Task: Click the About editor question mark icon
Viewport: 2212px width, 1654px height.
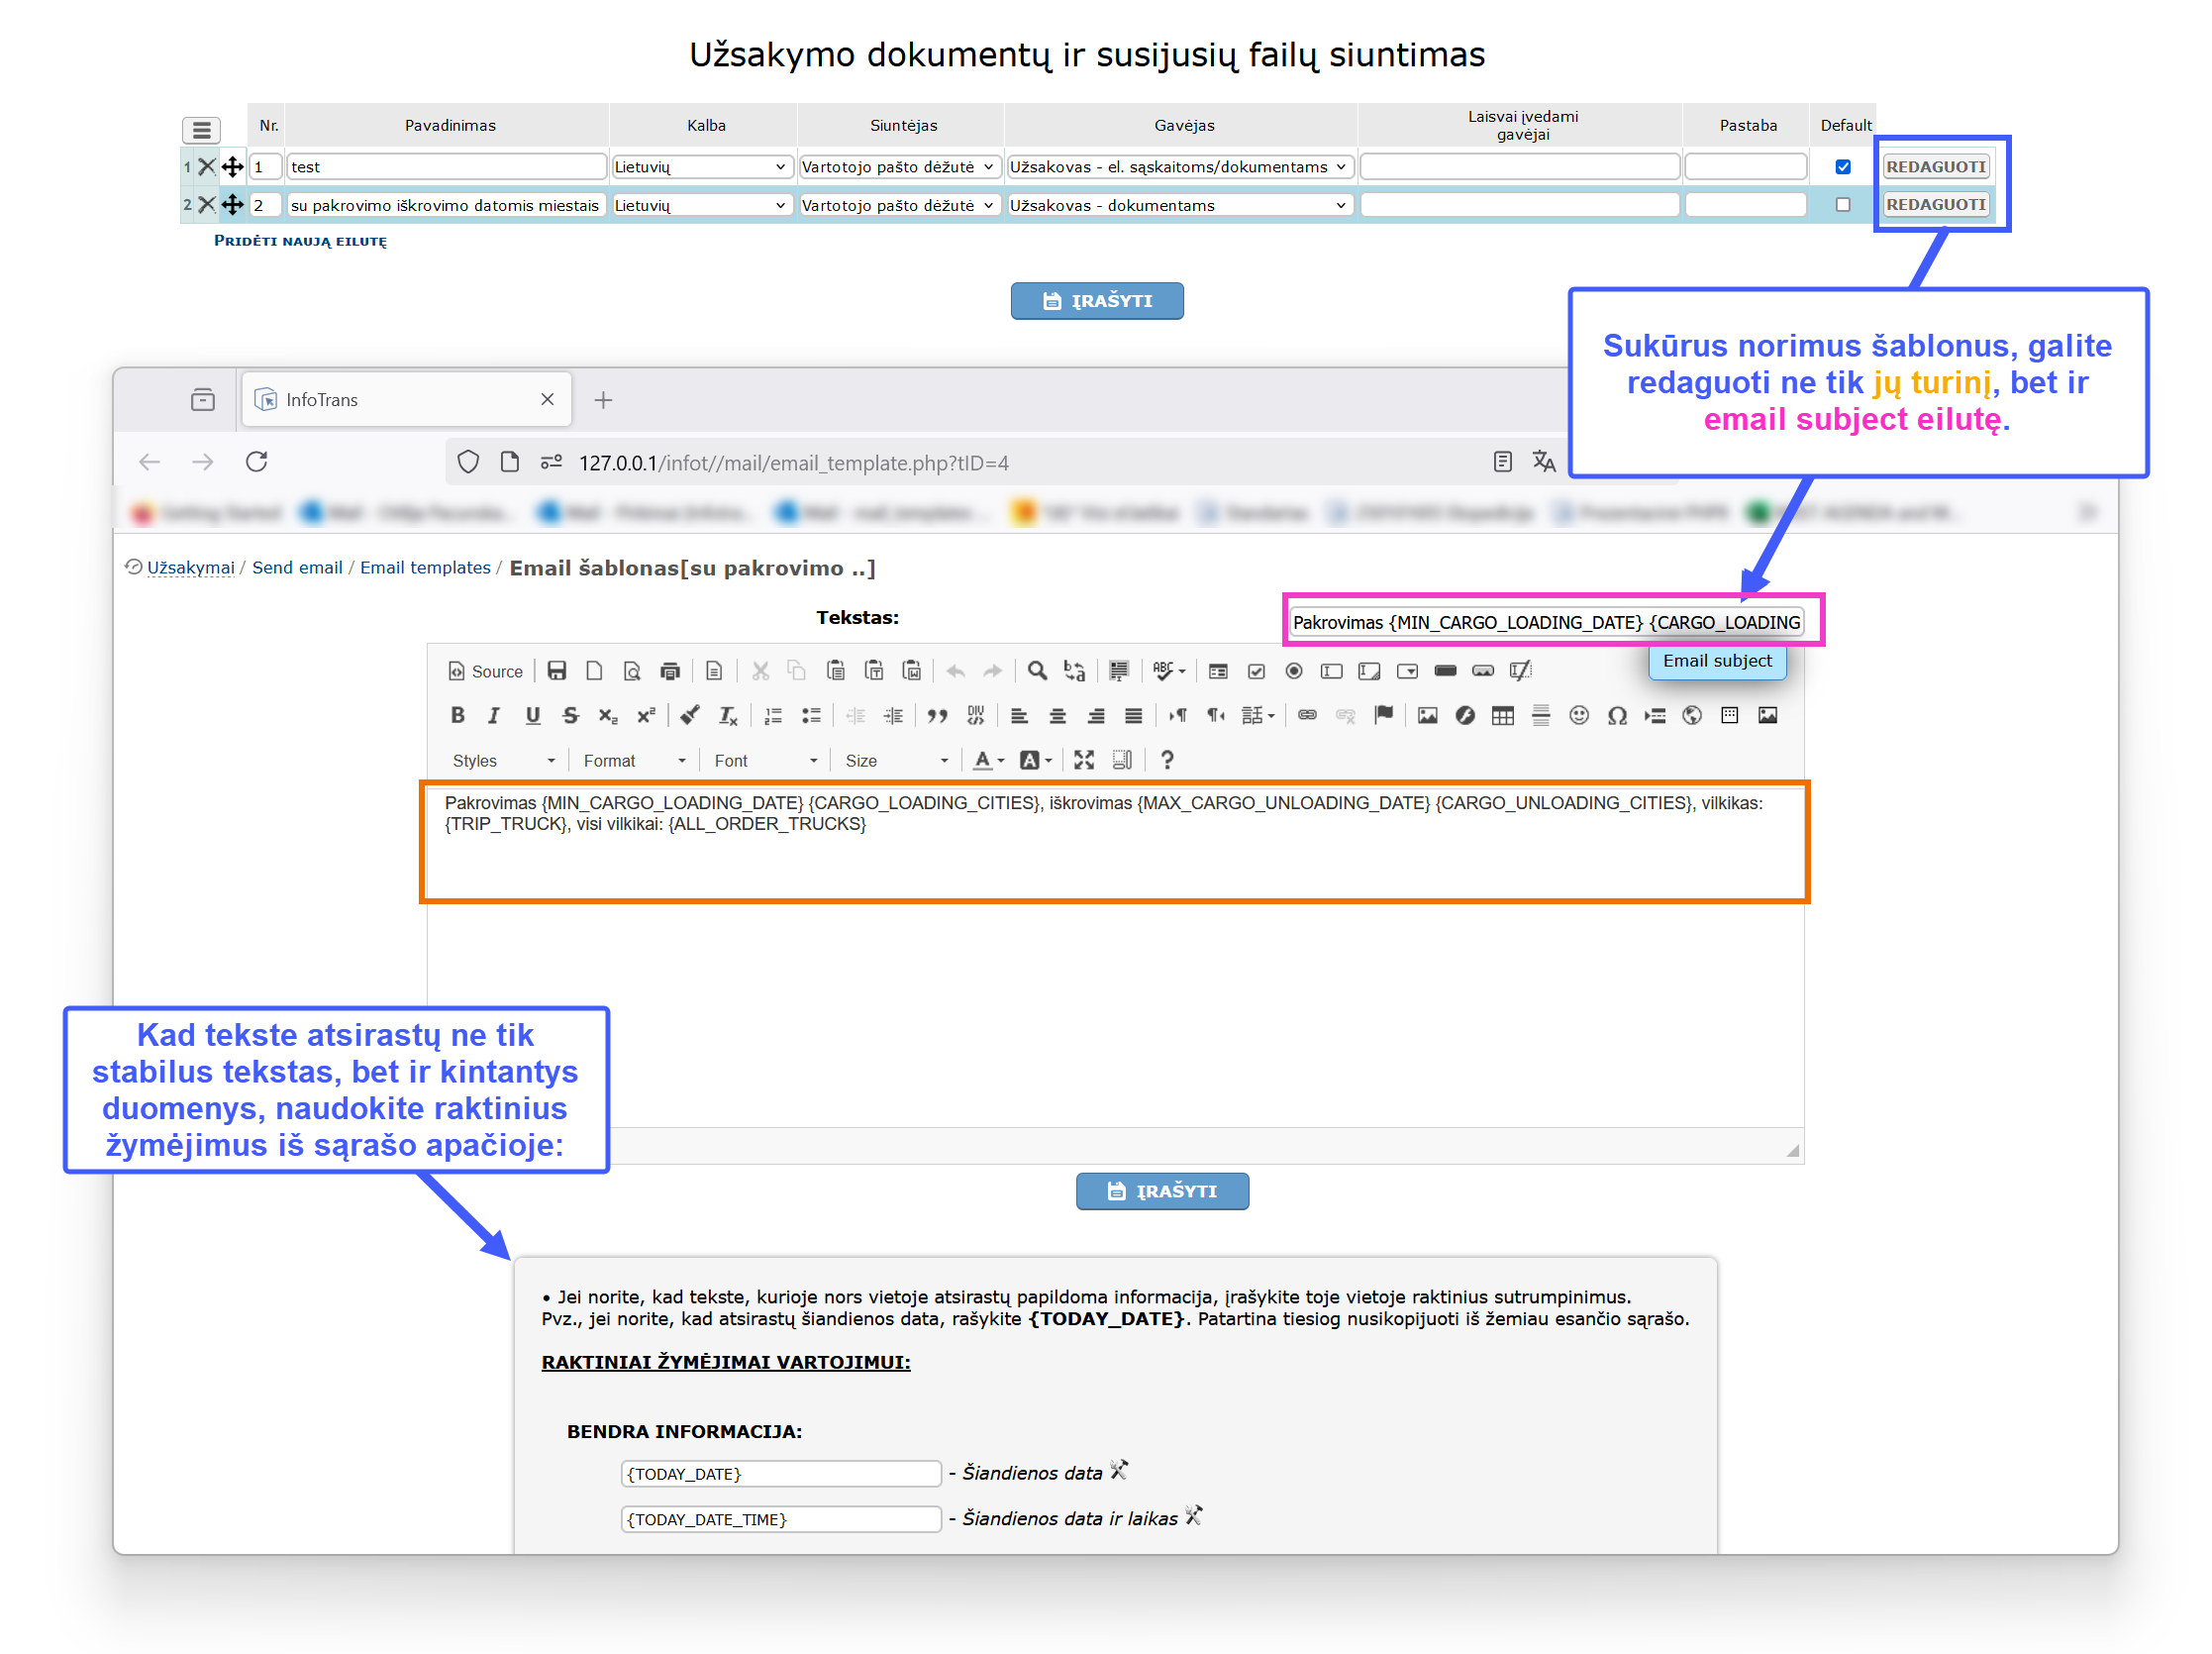Action: (1167, 760)
